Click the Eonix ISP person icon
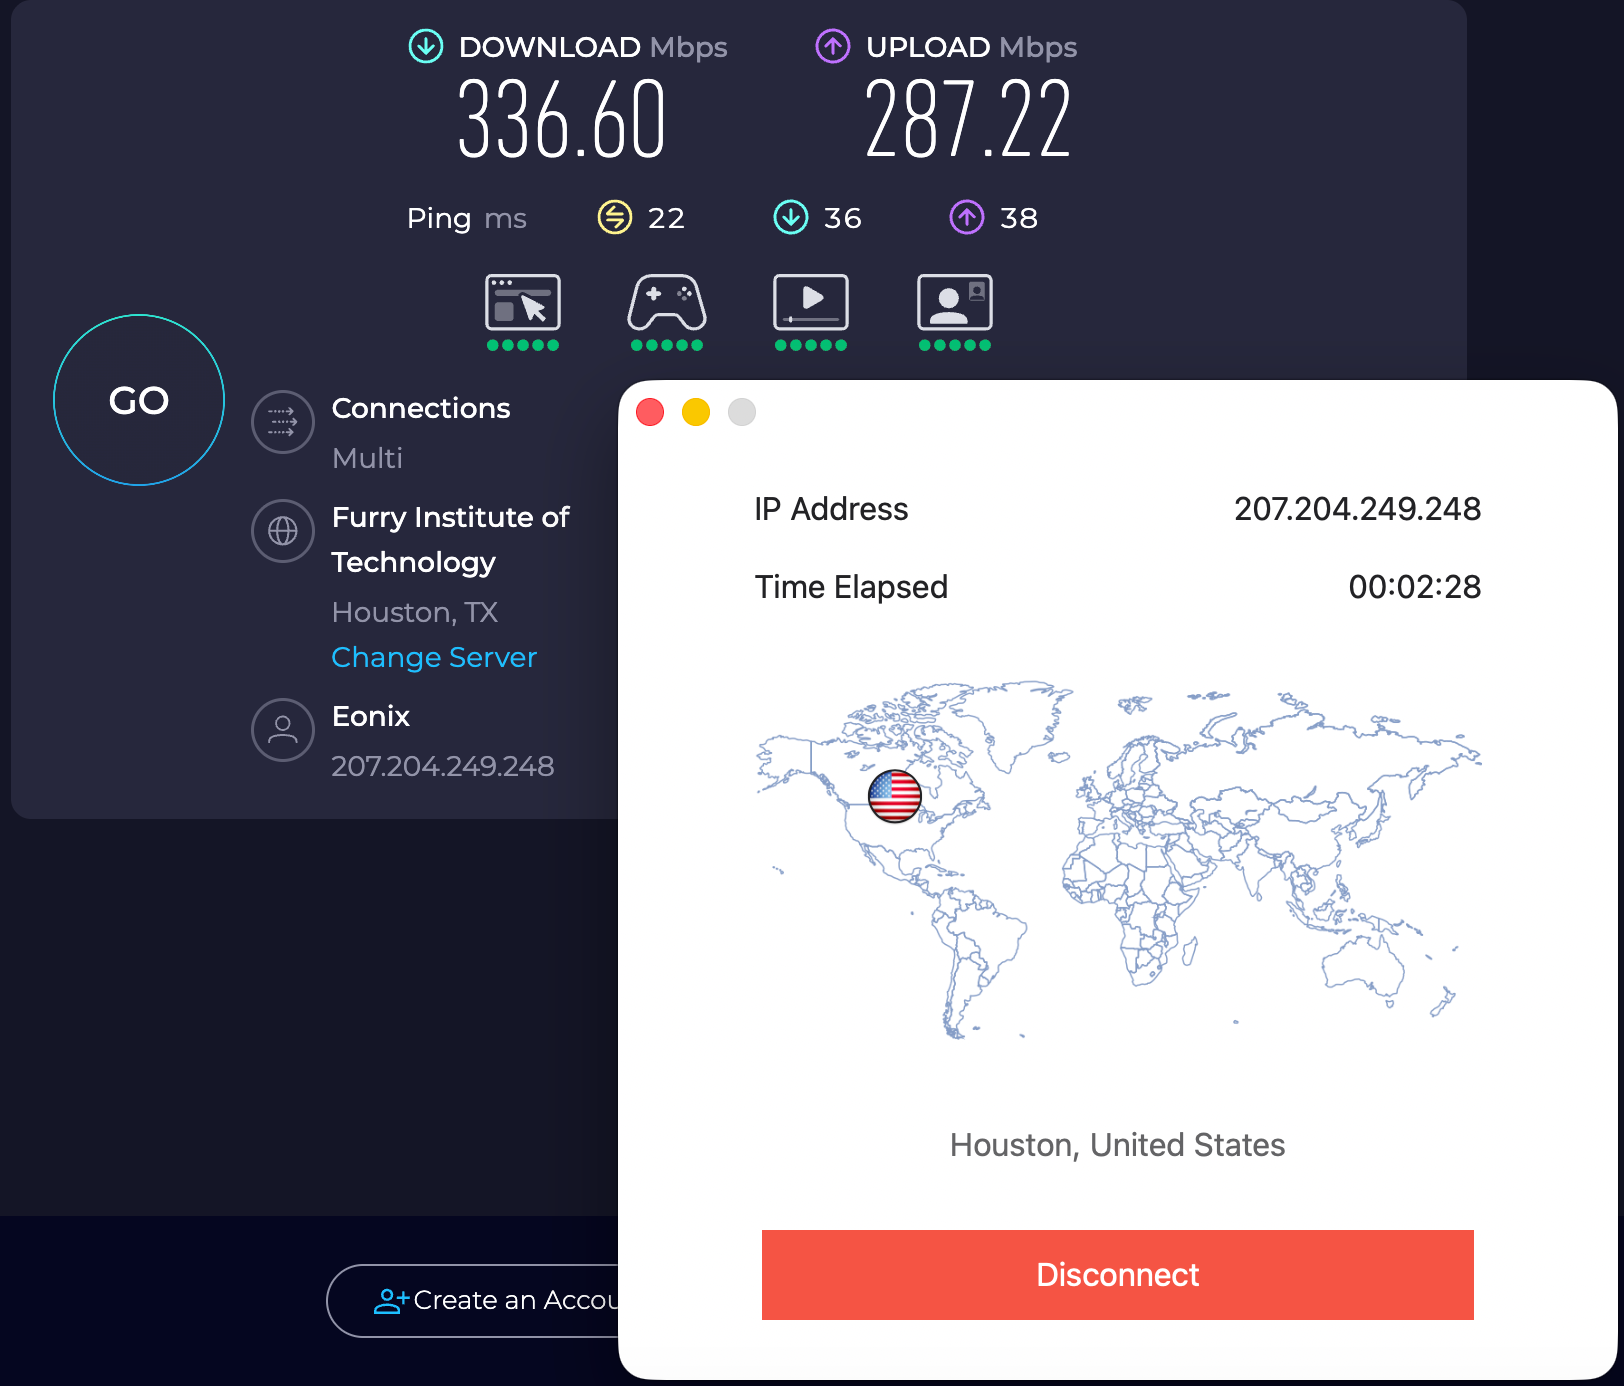1624x1386 pixels. pyautogui.click(x=283, y=731)
